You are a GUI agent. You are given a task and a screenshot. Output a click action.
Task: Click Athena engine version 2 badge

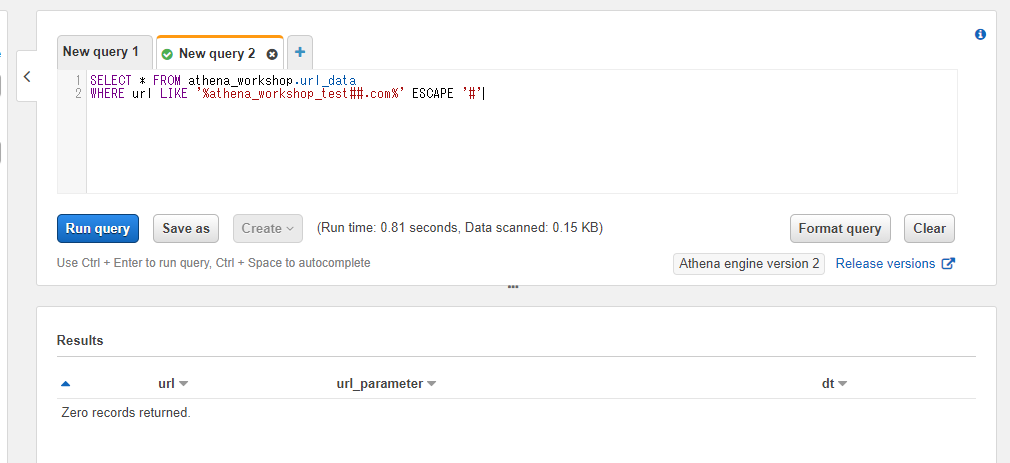pyautogui.click(x=749, y=264)
